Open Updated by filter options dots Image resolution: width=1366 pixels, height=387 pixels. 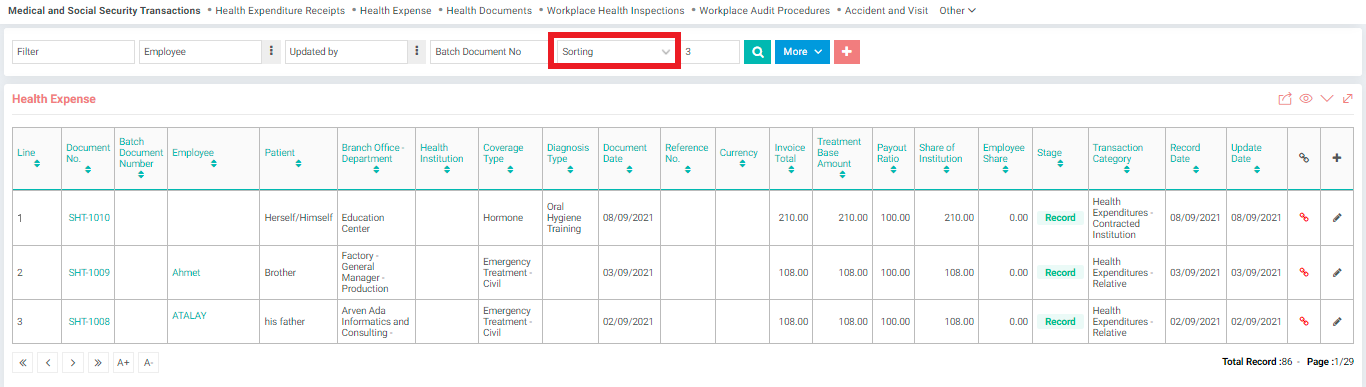(x=416, y=52)
